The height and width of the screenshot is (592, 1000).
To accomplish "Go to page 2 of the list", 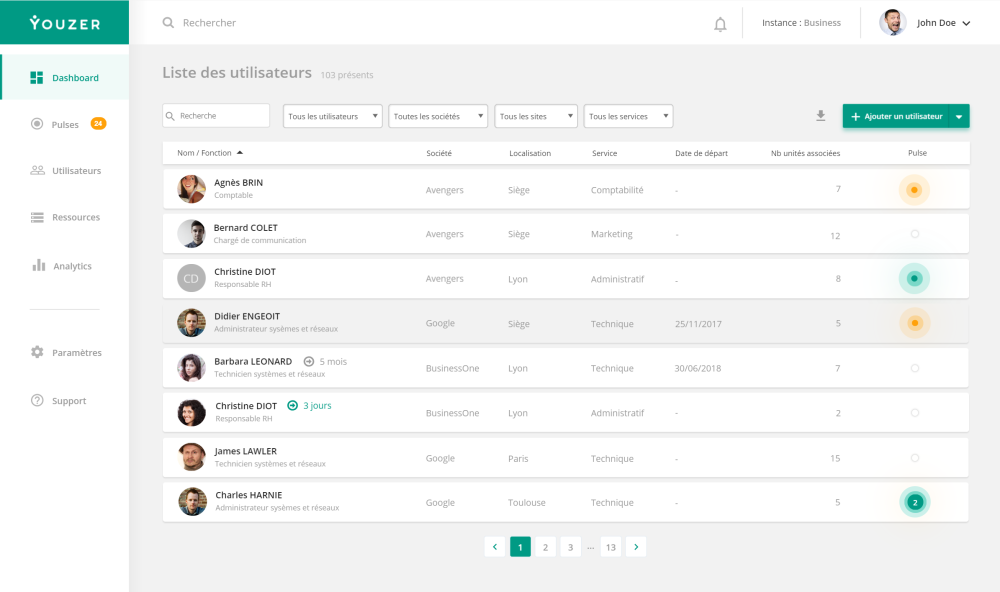I will 545,546.
